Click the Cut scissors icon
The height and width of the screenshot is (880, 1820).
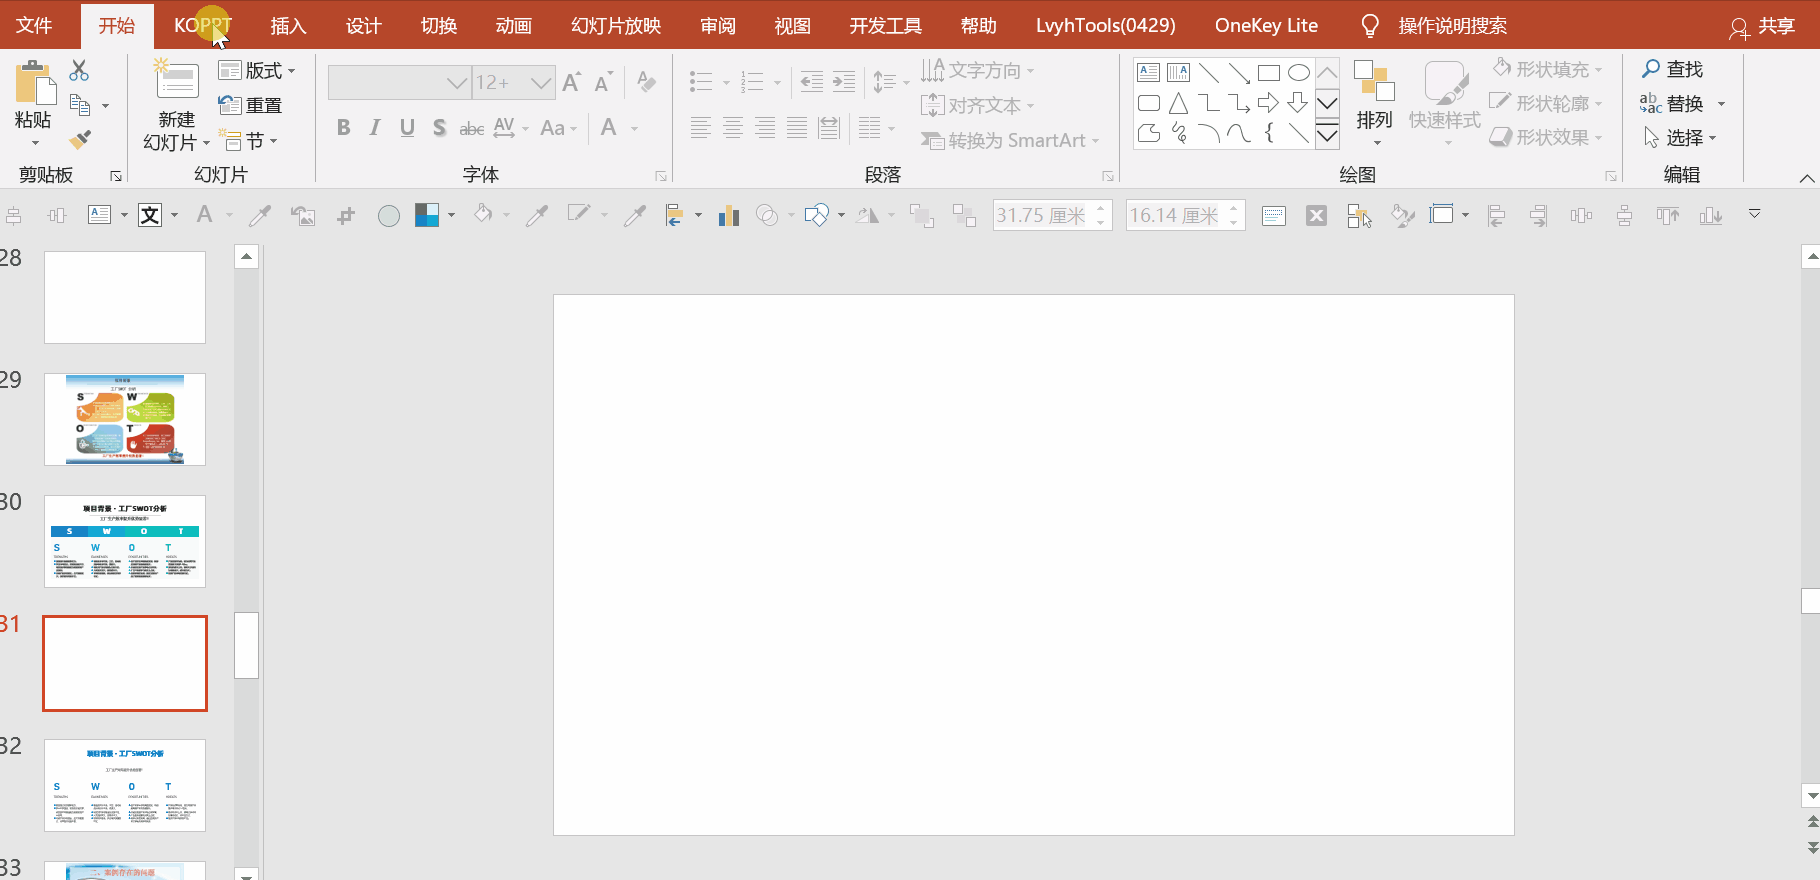79,70
